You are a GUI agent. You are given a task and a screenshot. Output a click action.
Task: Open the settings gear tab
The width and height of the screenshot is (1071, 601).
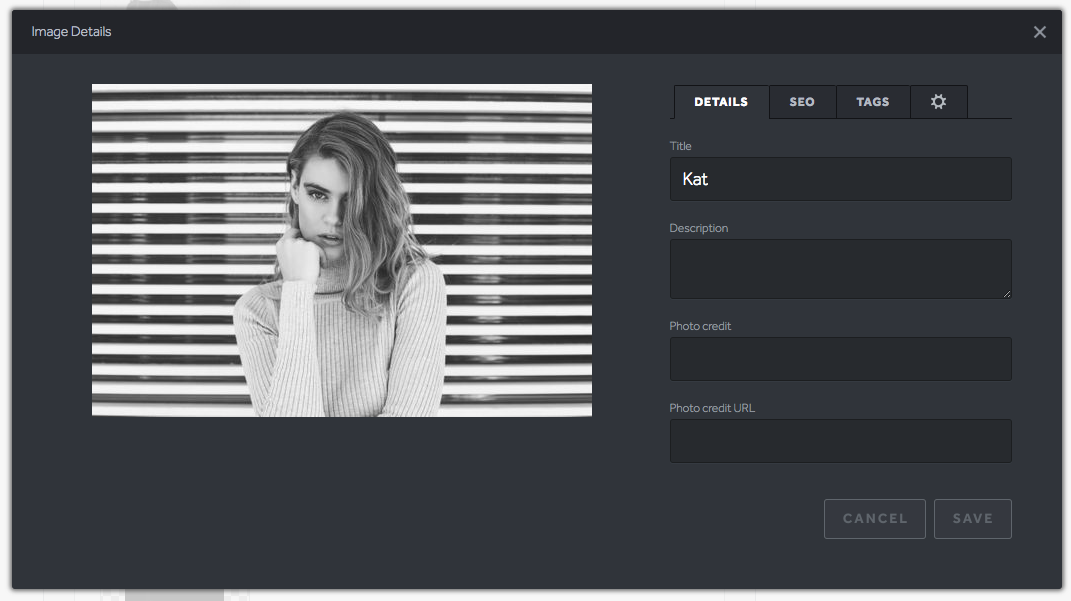(939, 101)
